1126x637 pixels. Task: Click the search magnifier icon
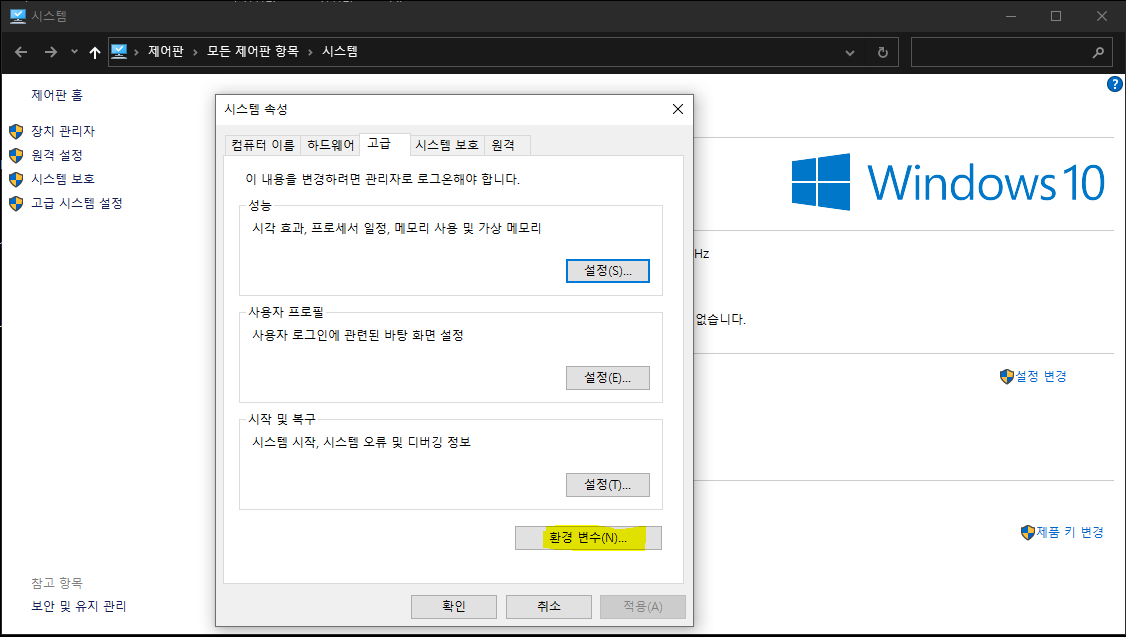[x=1098, y=52]
